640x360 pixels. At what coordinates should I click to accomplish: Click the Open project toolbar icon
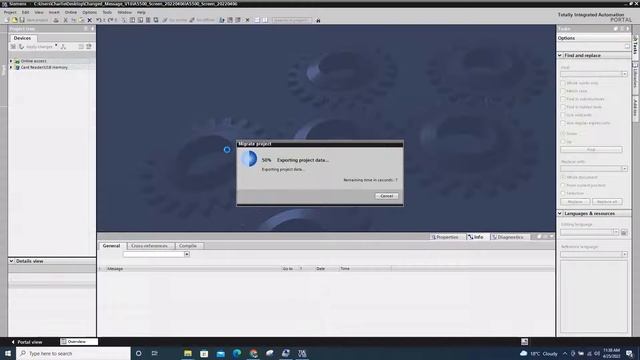click(15, 20)
